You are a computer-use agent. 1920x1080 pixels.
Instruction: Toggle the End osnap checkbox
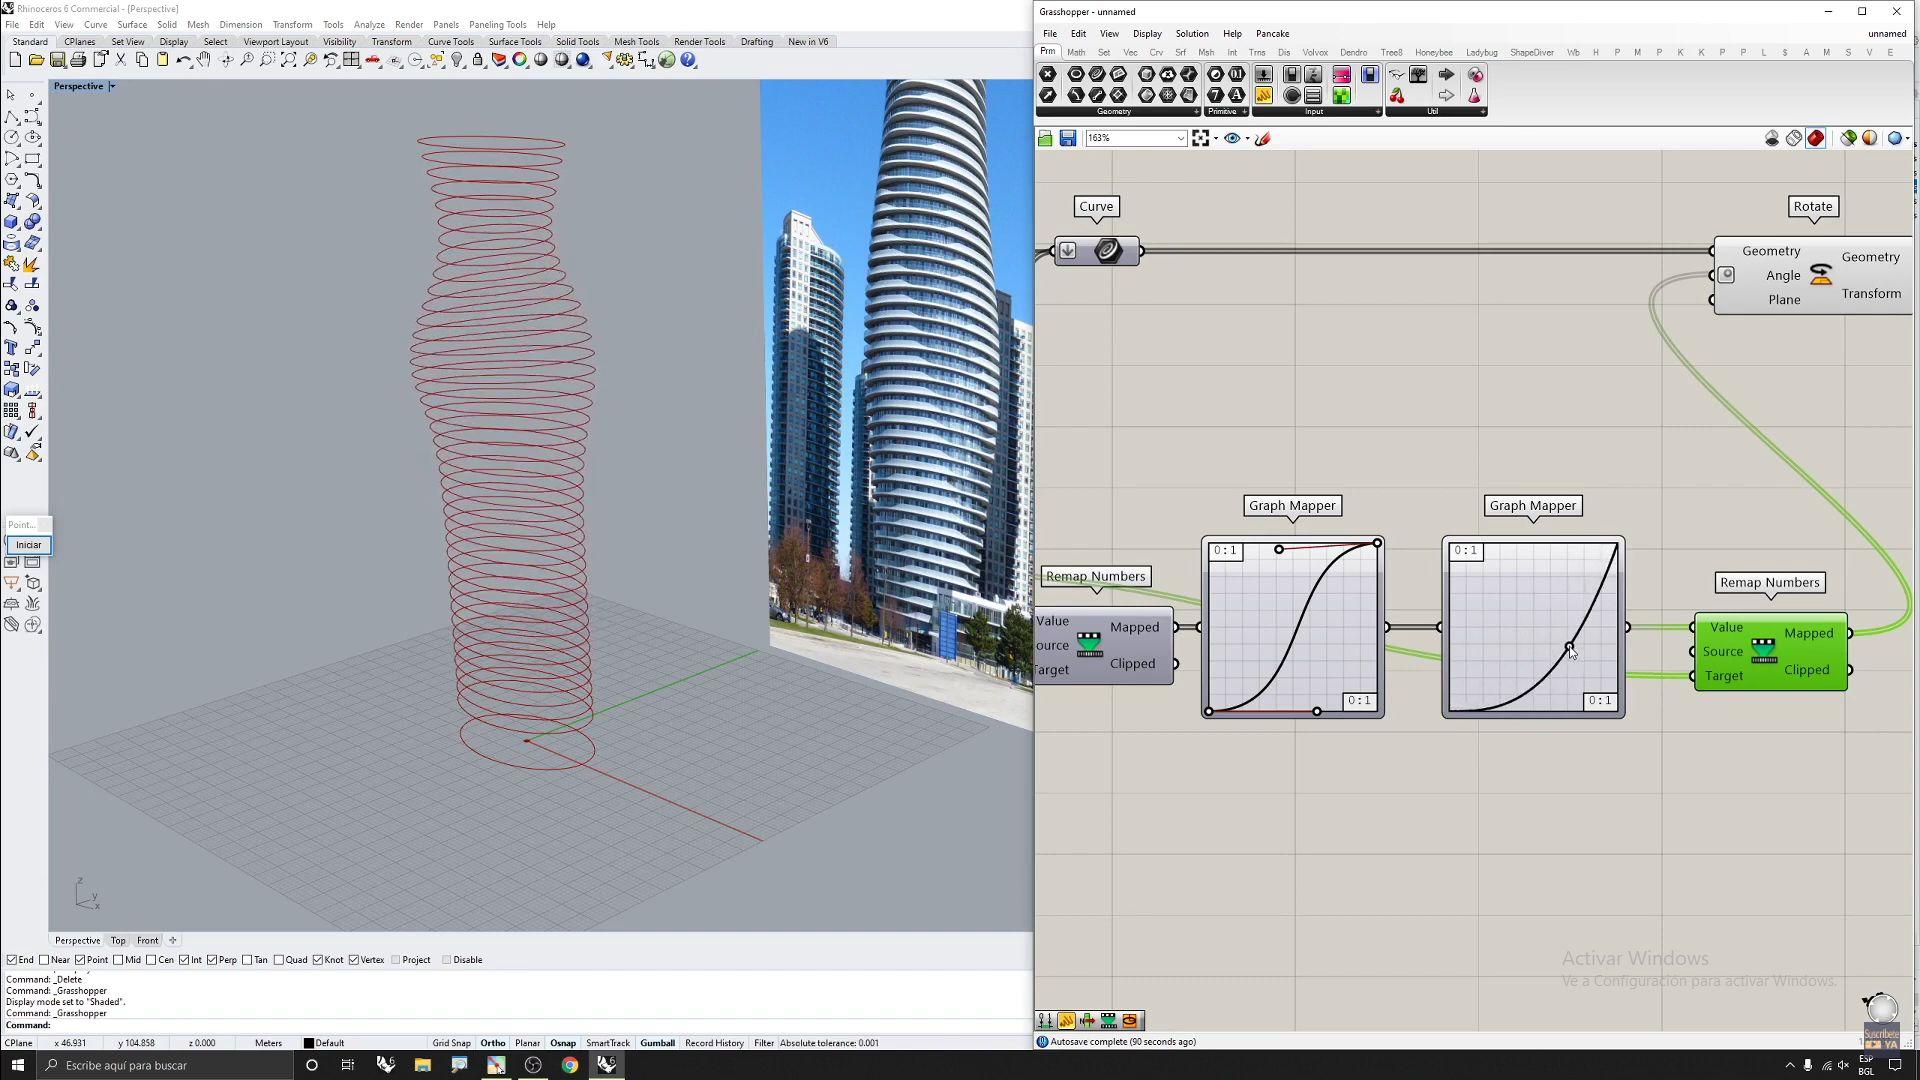(x=12, y=960)
